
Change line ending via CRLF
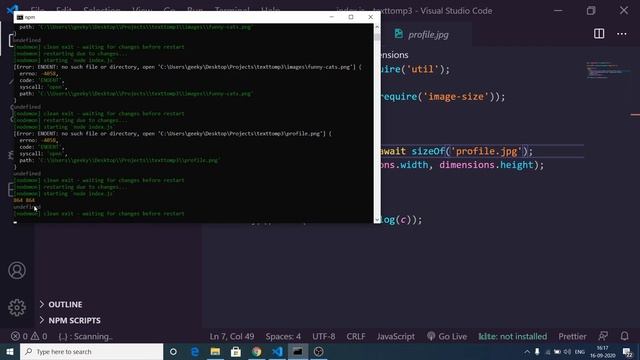tap(356, 336)
